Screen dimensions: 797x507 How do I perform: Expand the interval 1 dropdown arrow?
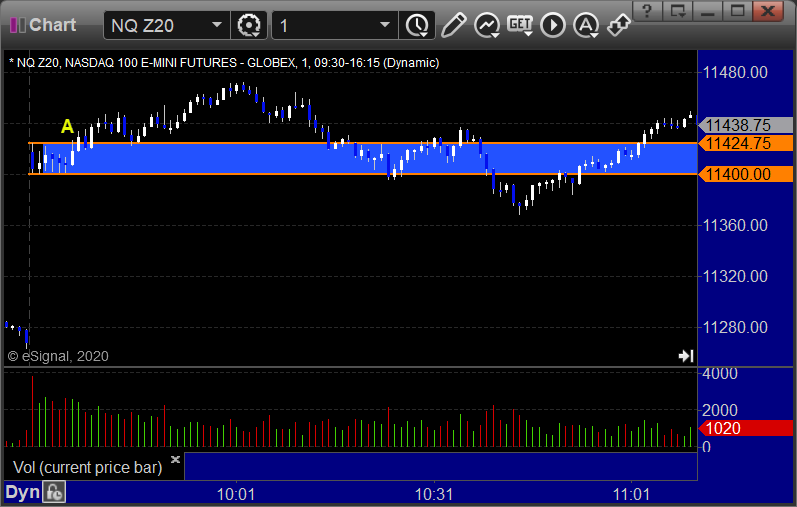click(385, 25)
